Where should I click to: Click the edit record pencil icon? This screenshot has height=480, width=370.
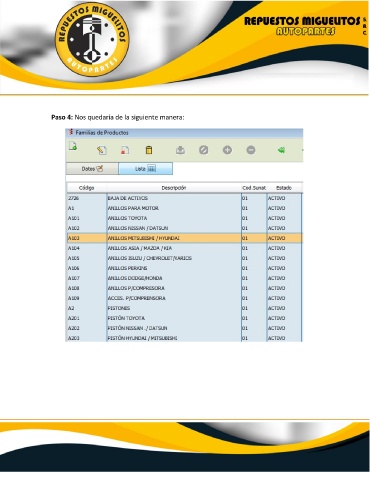click(x=102, y=150)
